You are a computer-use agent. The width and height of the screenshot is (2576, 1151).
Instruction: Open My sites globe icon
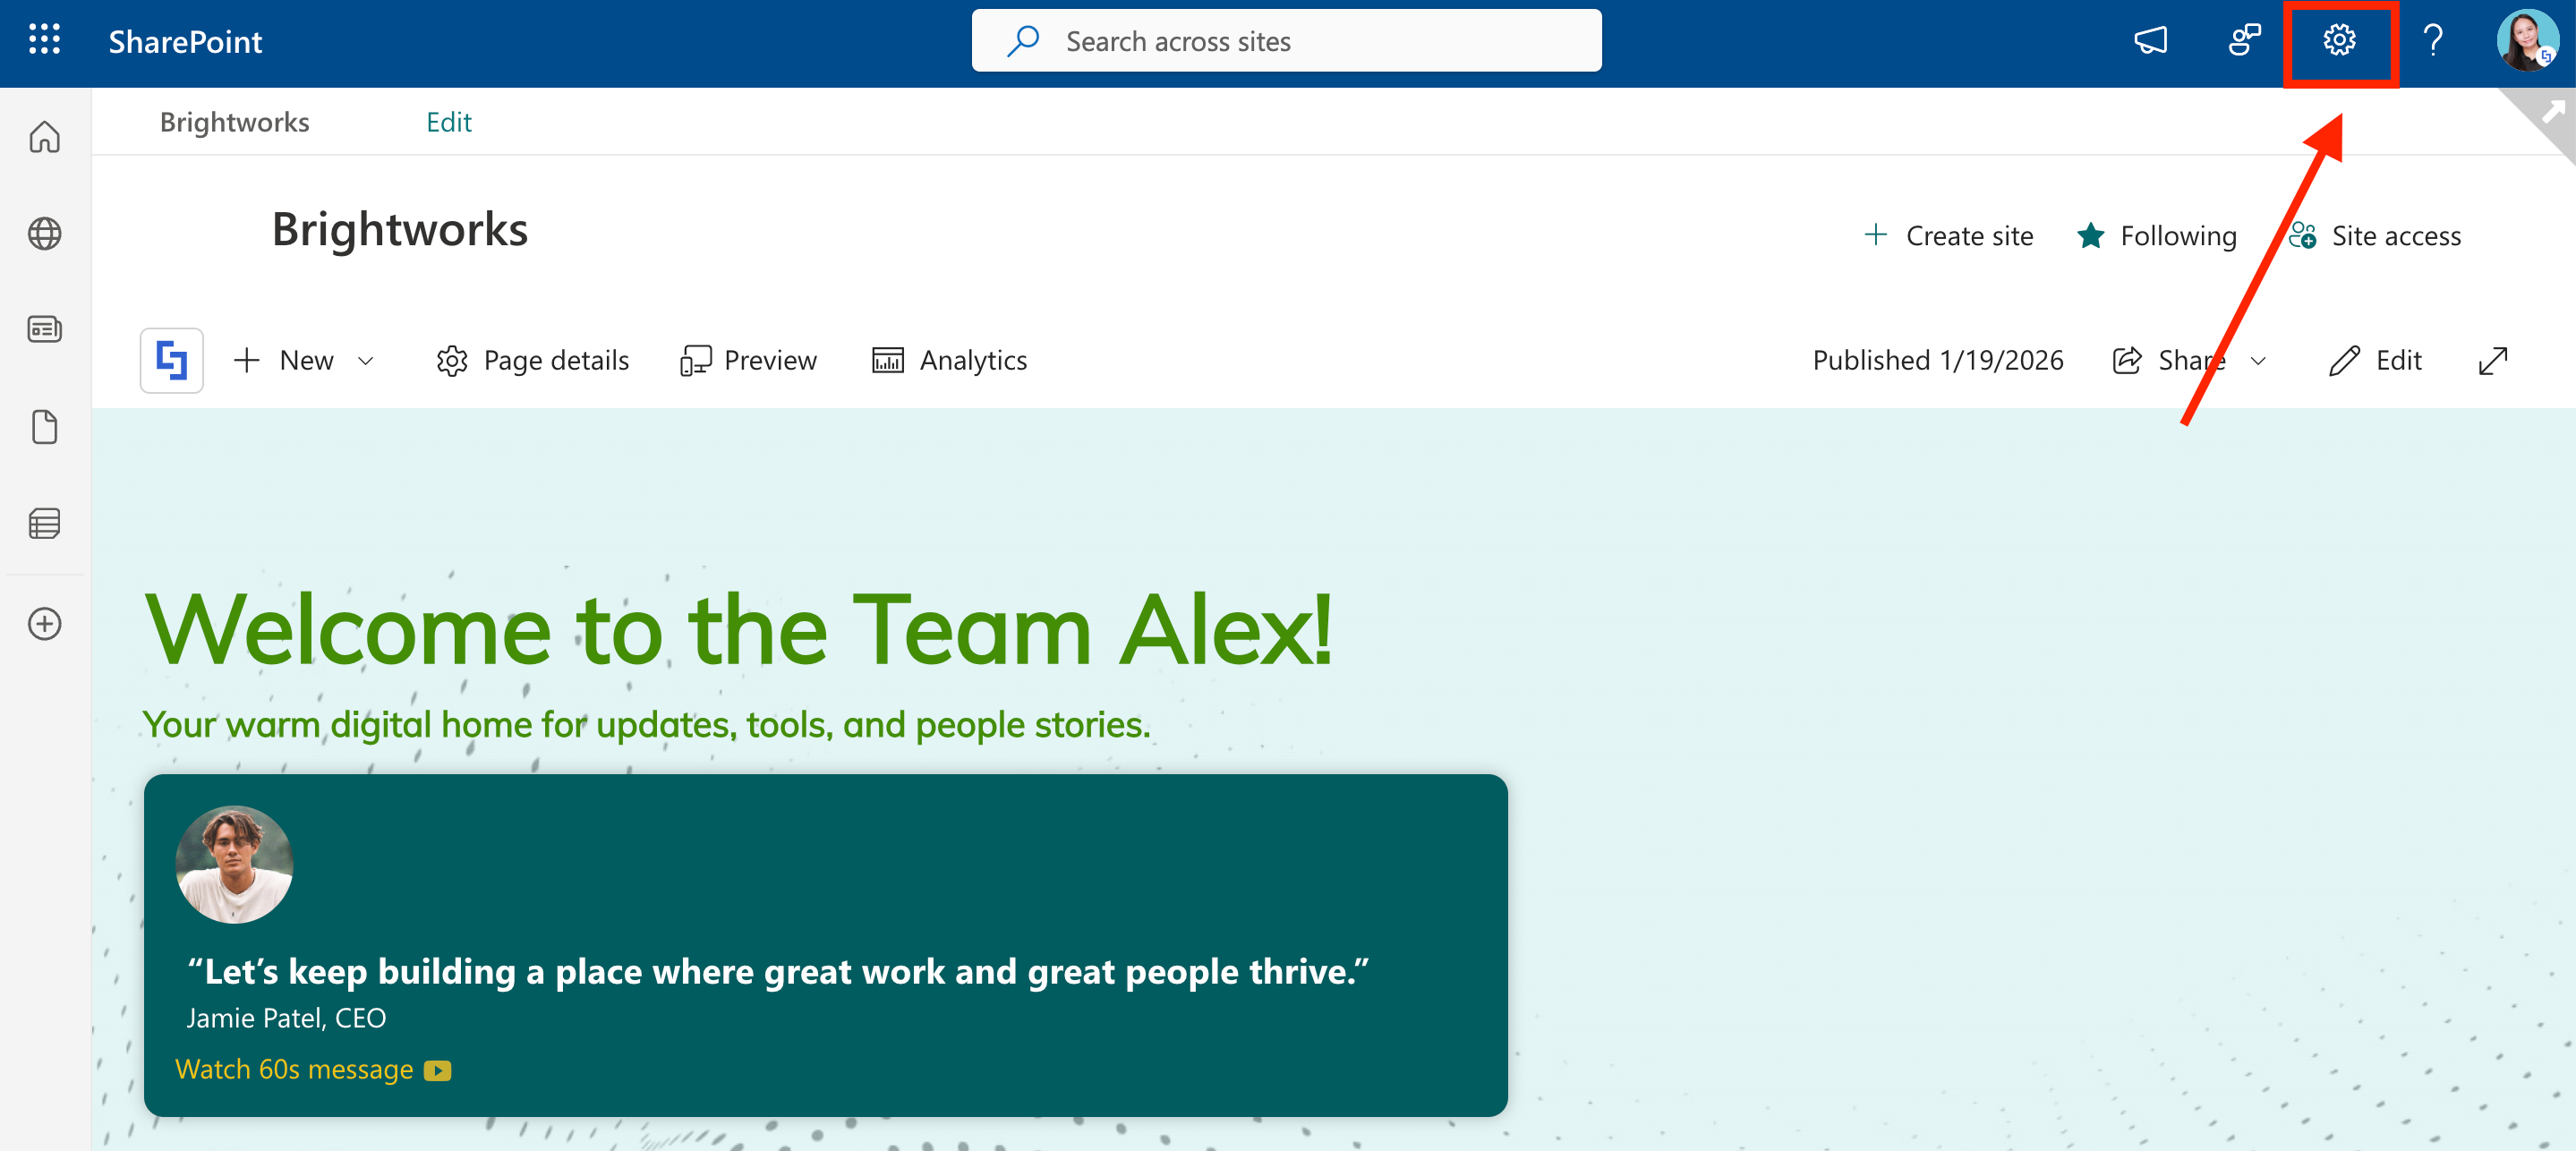(44, 234)
